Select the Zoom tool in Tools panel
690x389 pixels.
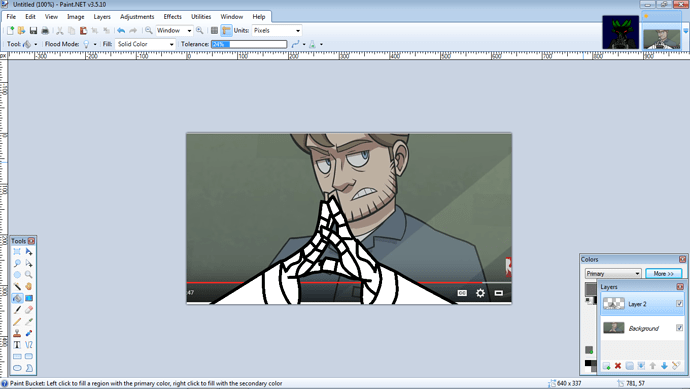click(x=29, y=275)
